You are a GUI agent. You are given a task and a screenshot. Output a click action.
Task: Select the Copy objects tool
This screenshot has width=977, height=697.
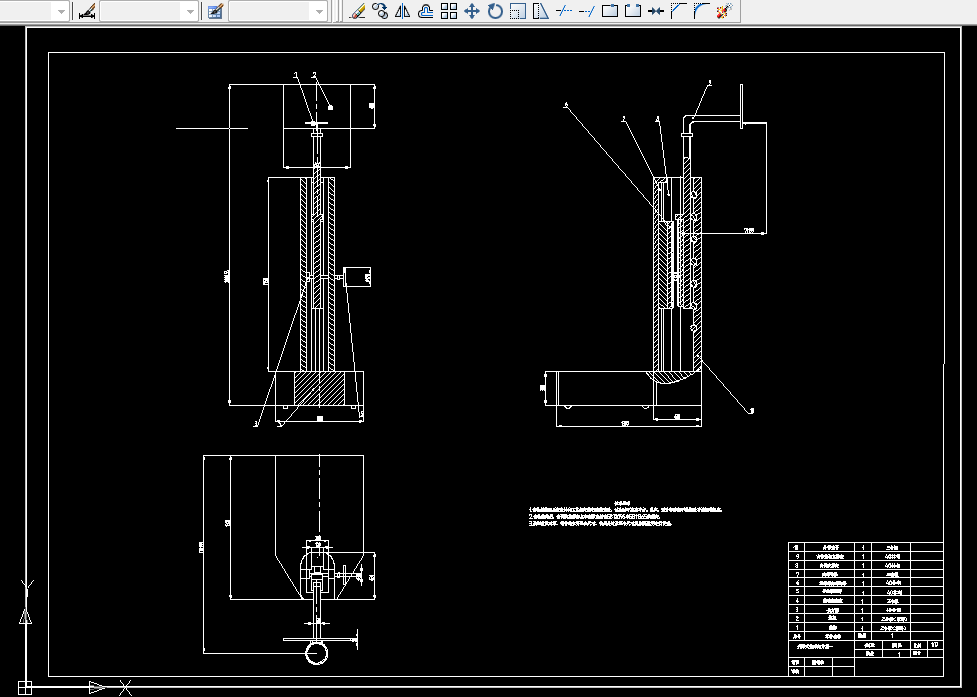point(379,11)
